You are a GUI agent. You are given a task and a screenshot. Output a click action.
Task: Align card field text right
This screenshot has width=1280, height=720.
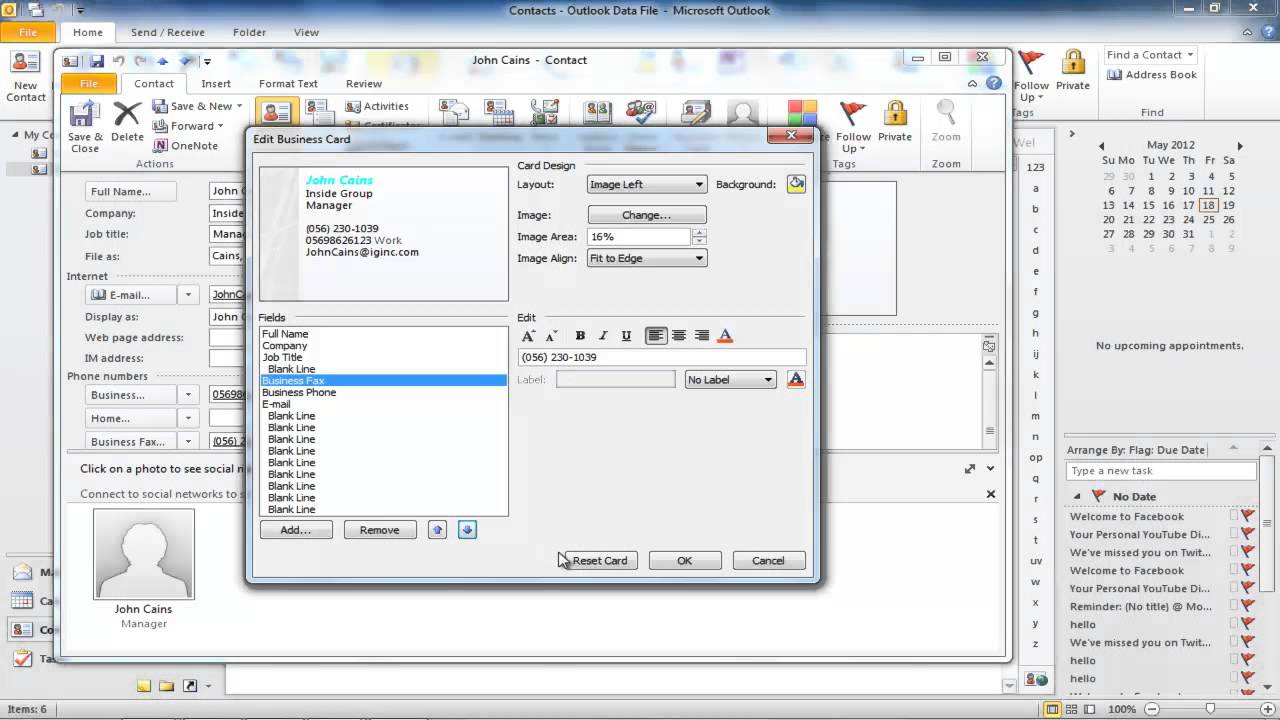click(702, 336)
